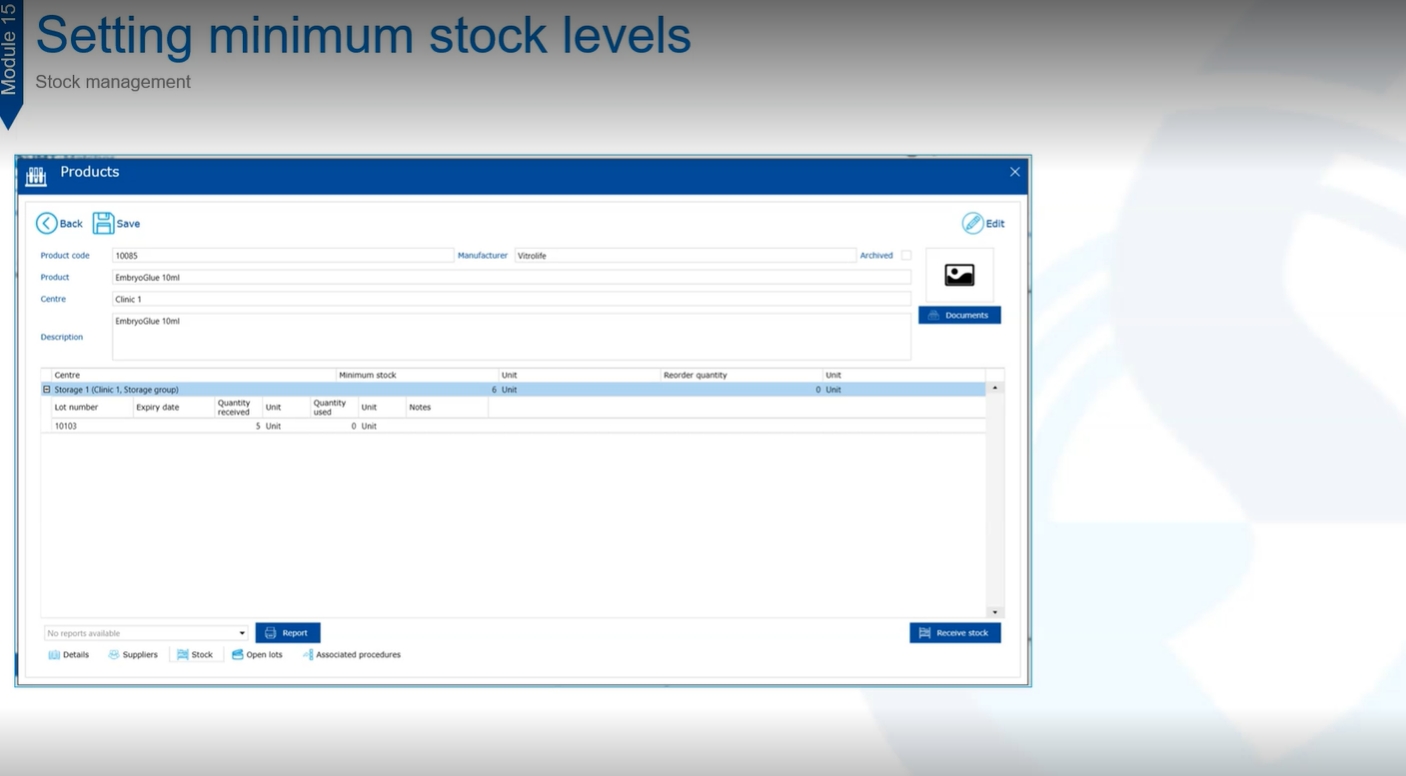Screen dimensions: 1406x776
Task: Collapse the Storage 1 row expander
Action: click(47, 390)
